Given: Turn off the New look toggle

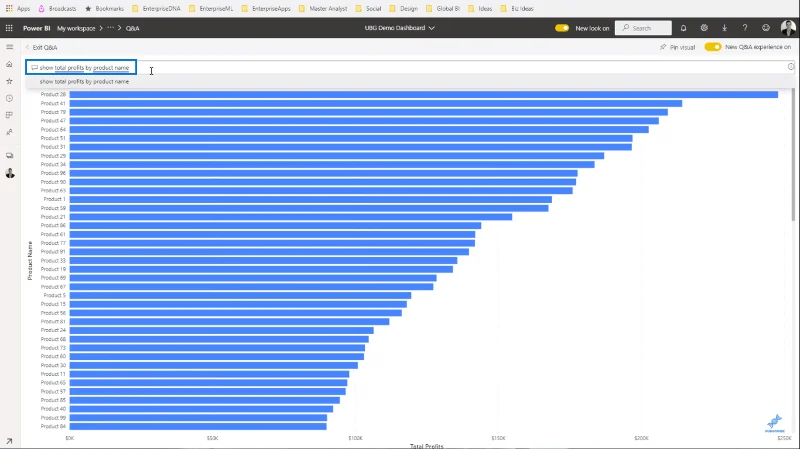Looking at the screenshot, I should click(x=562, y=28).
